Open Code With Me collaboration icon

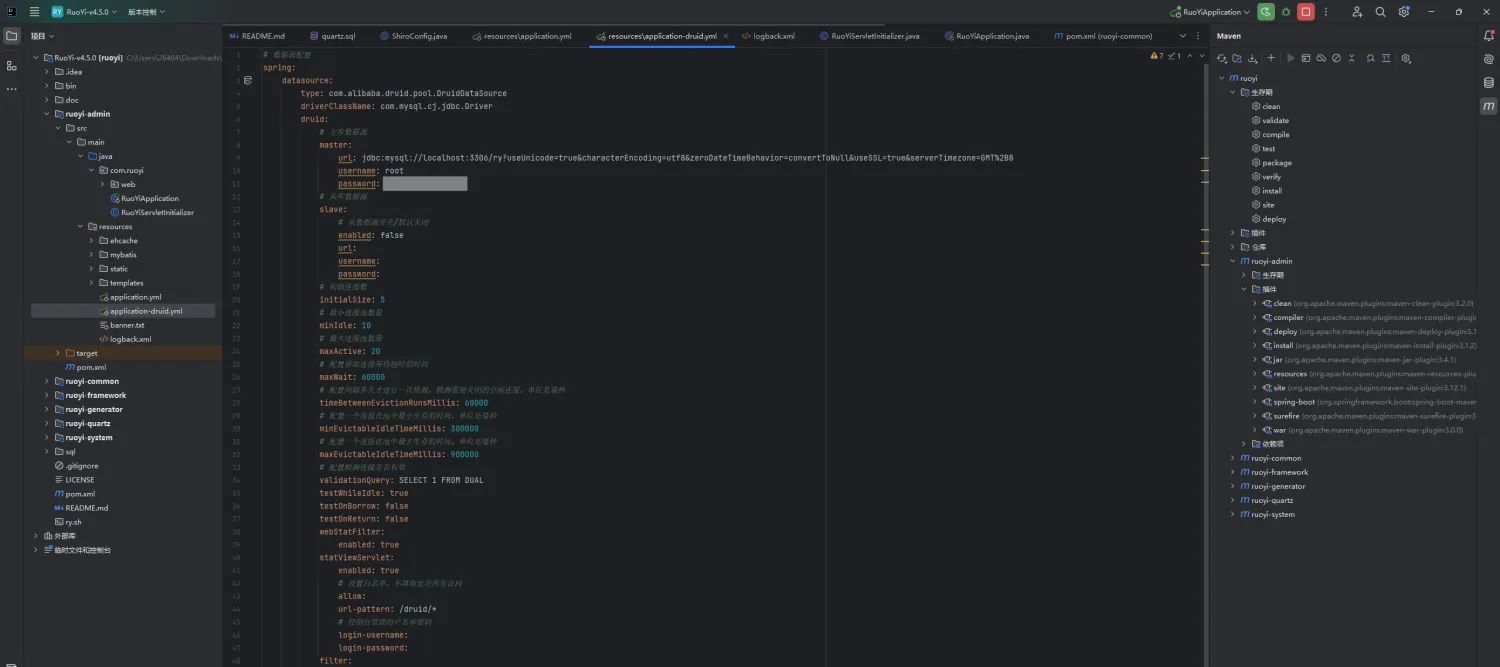[1357, 12]
